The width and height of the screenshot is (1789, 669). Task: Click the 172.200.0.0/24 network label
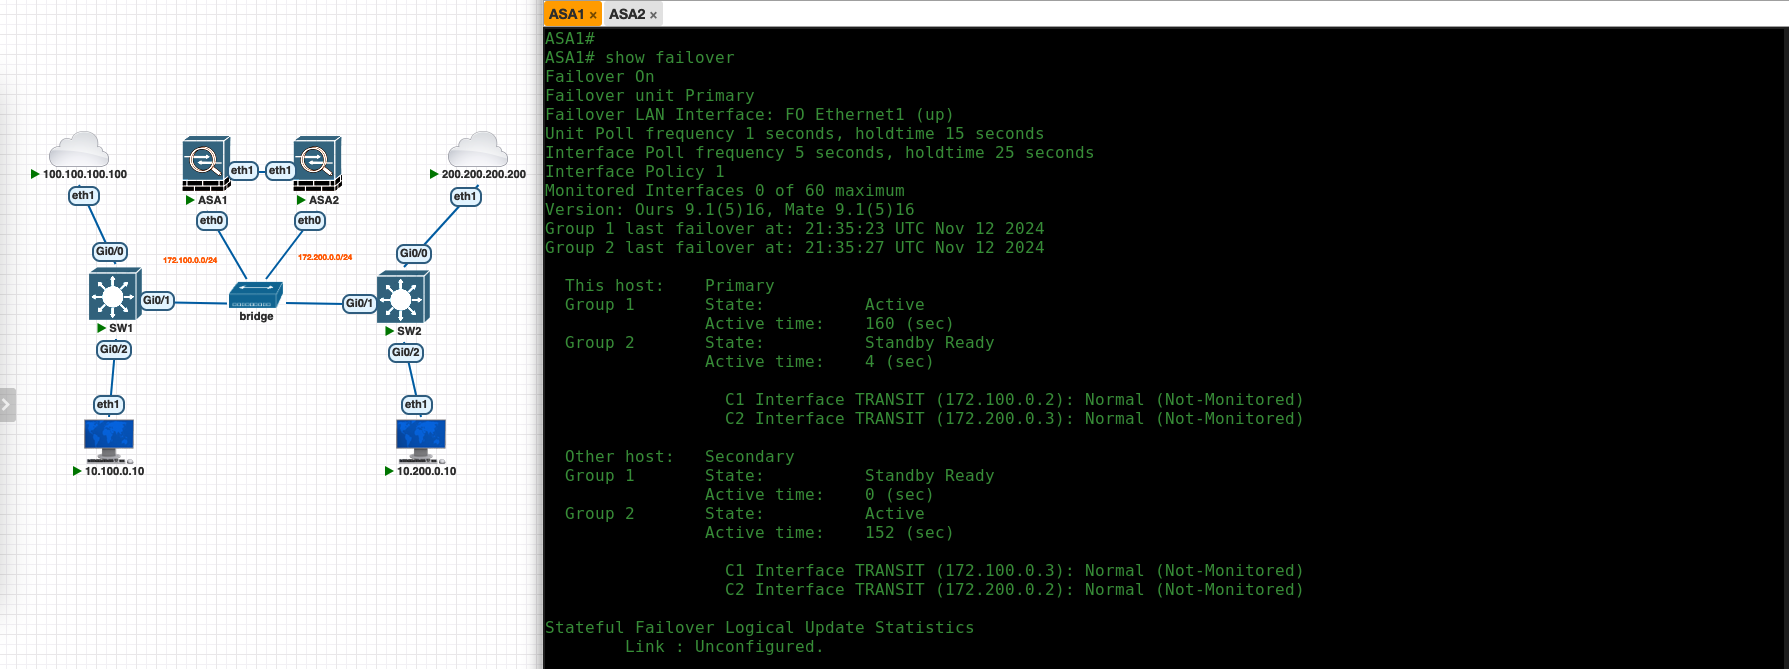325,257
